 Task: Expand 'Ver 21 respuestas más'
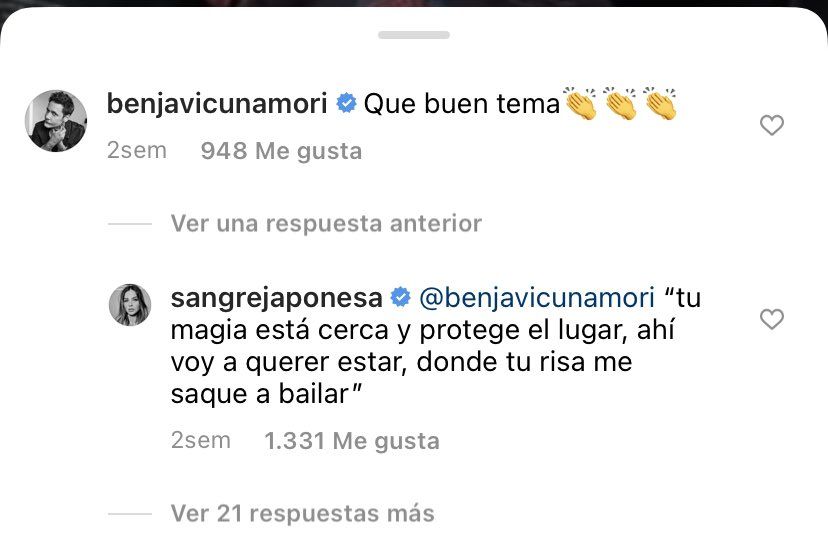pos(303,513)
